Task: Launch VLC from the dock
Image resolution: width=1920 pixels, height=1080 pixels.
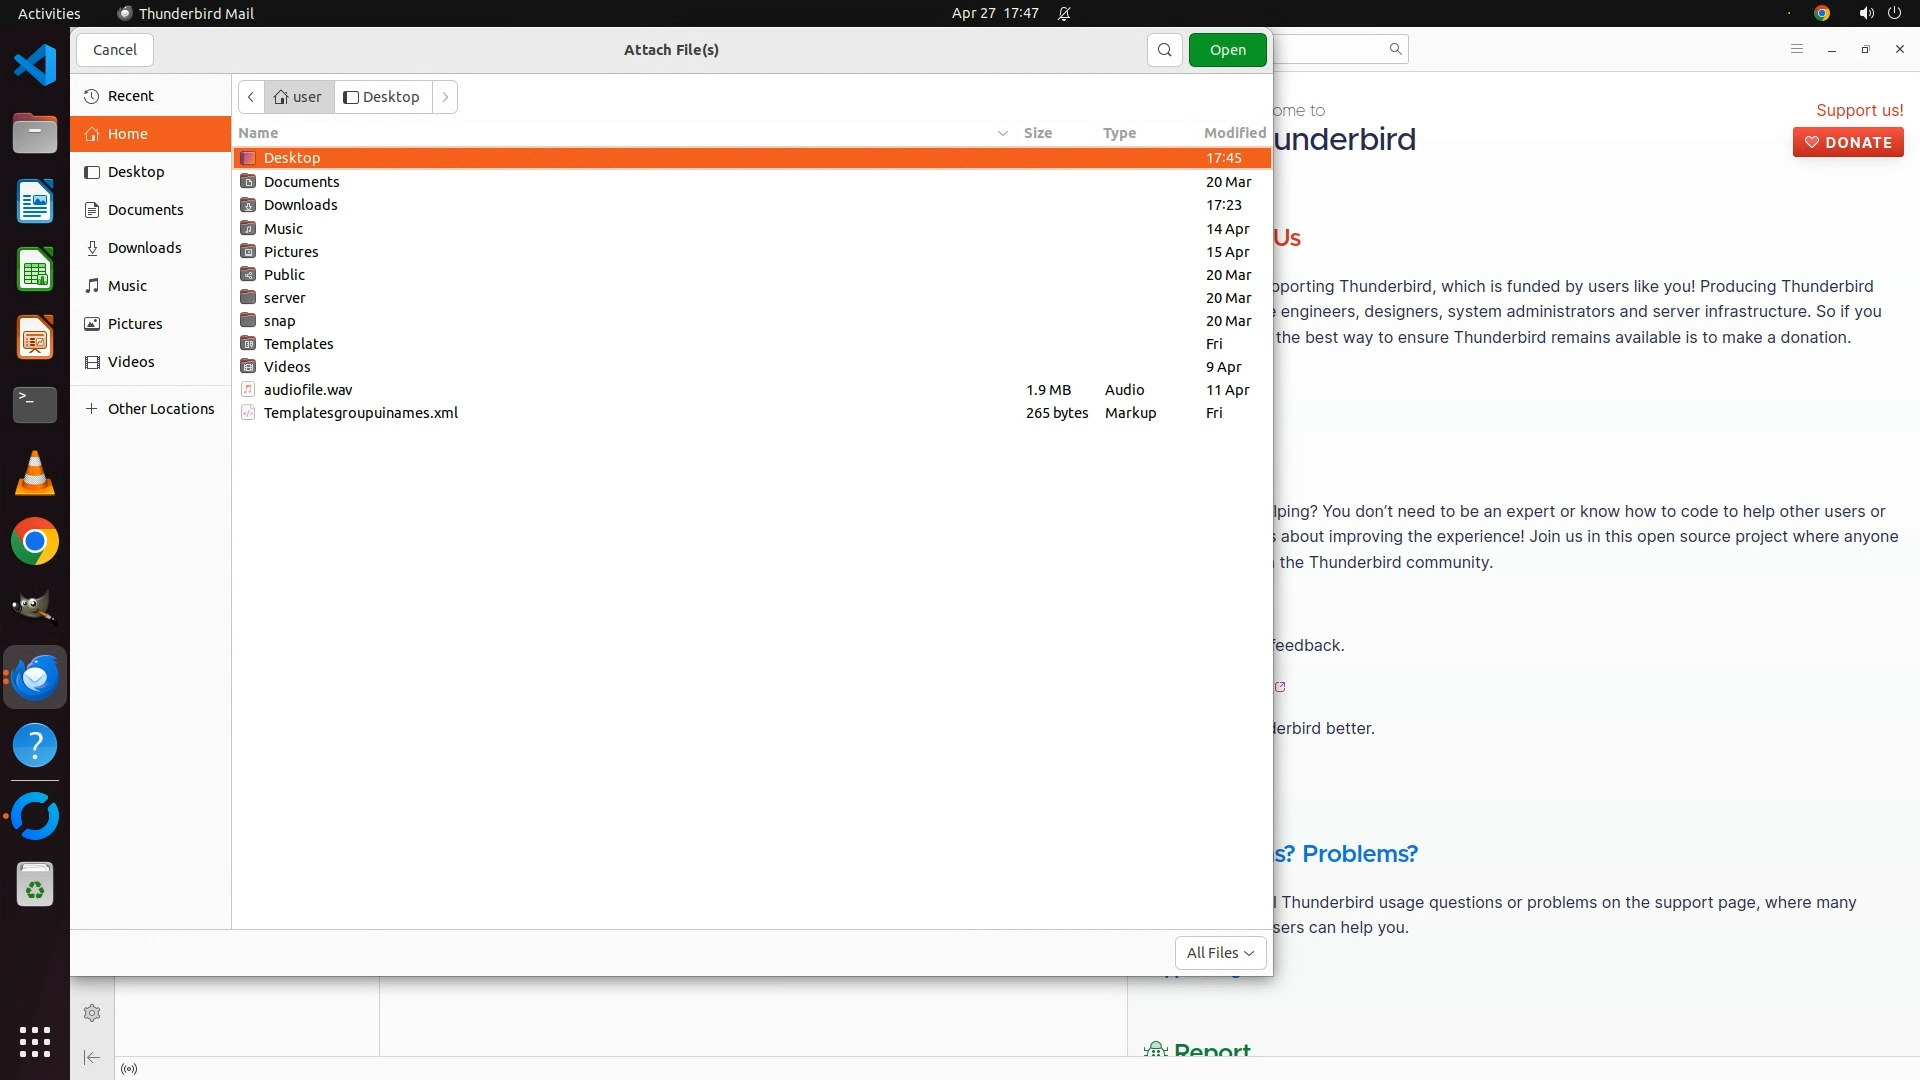Action: tap(35, 474)
